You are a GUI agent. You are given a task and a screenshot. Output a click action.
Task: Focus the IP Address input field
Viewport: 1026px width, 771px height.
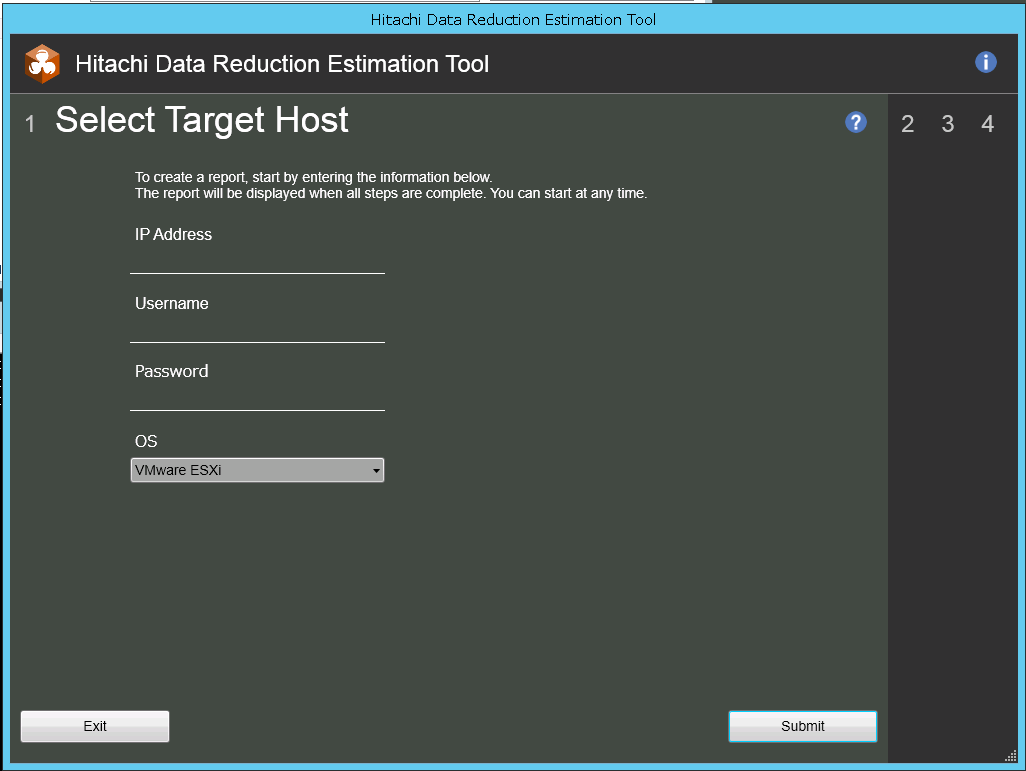pyautogui.click(x=257, y=261)
